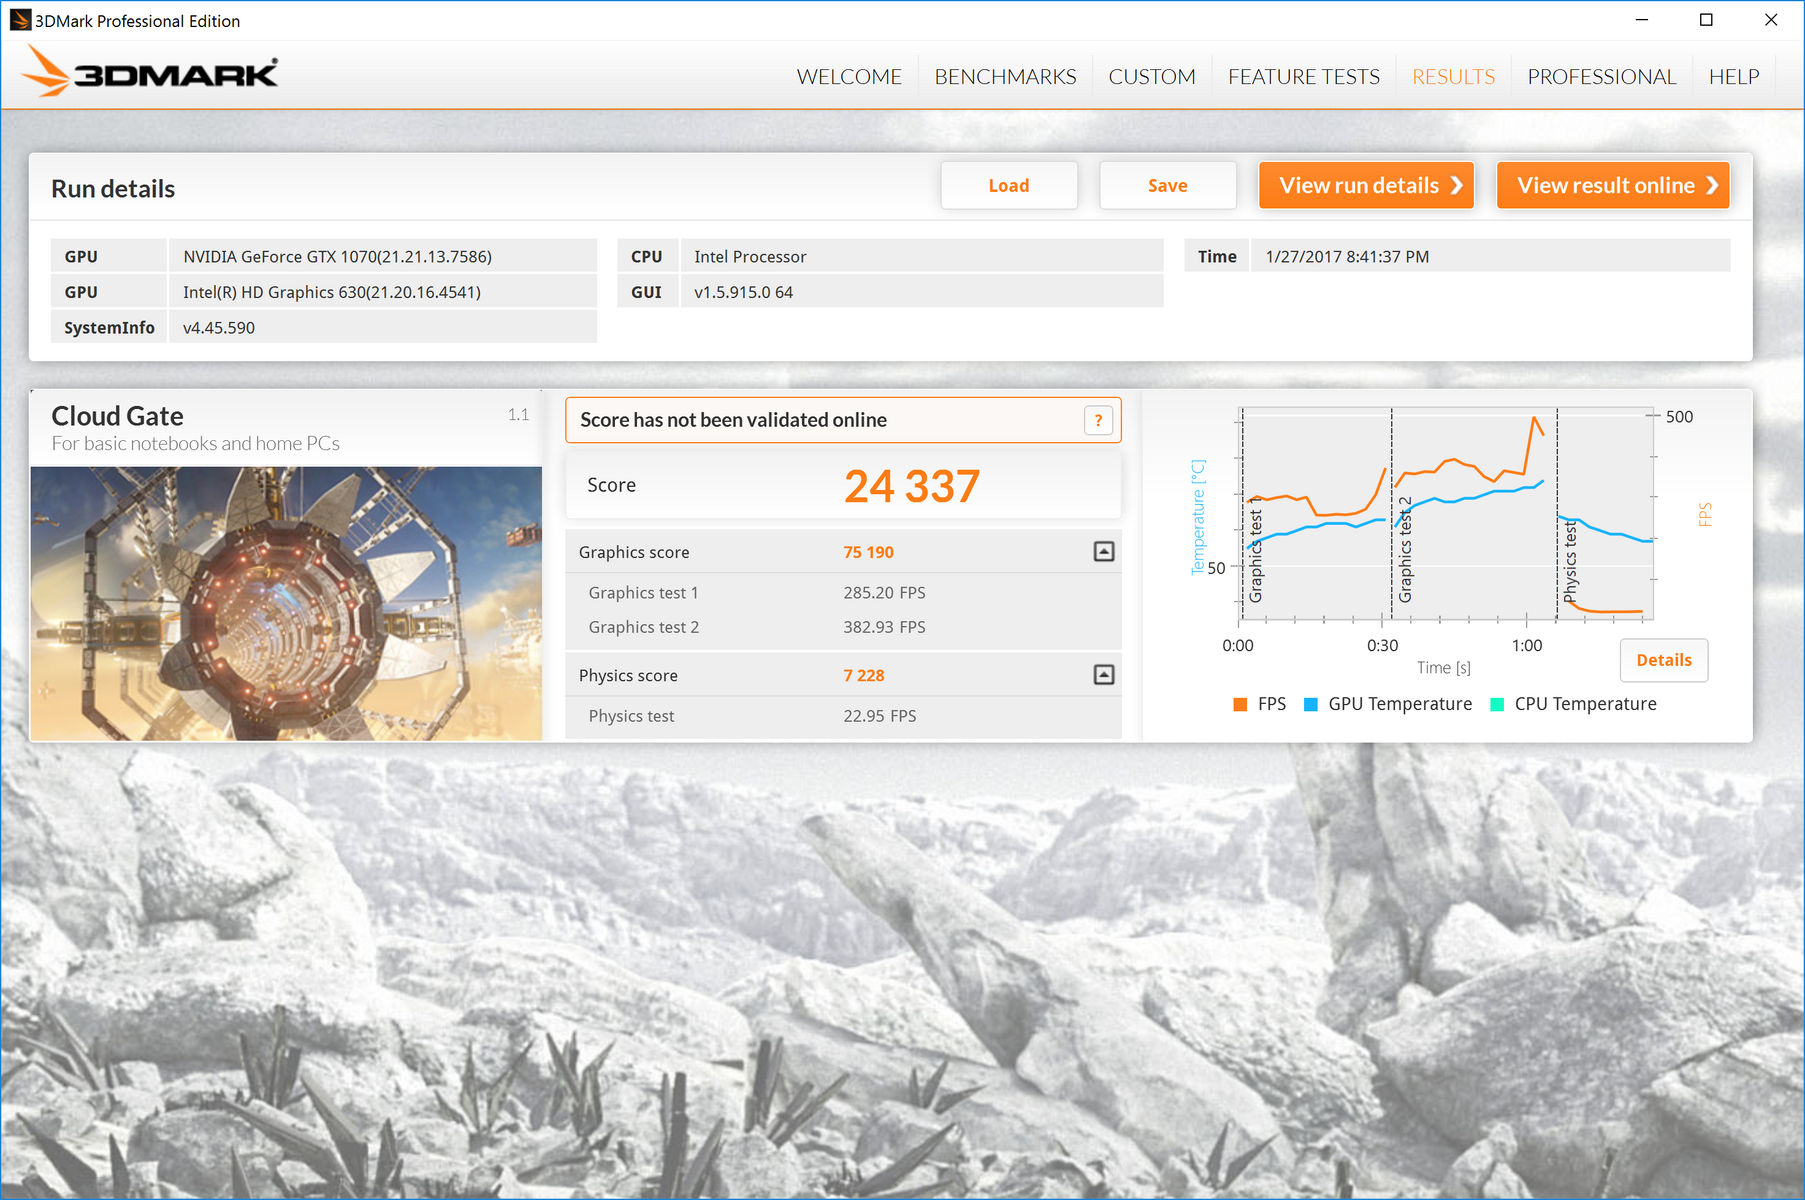
Task: Click View result online button
Action: (x=1613, y=185)
